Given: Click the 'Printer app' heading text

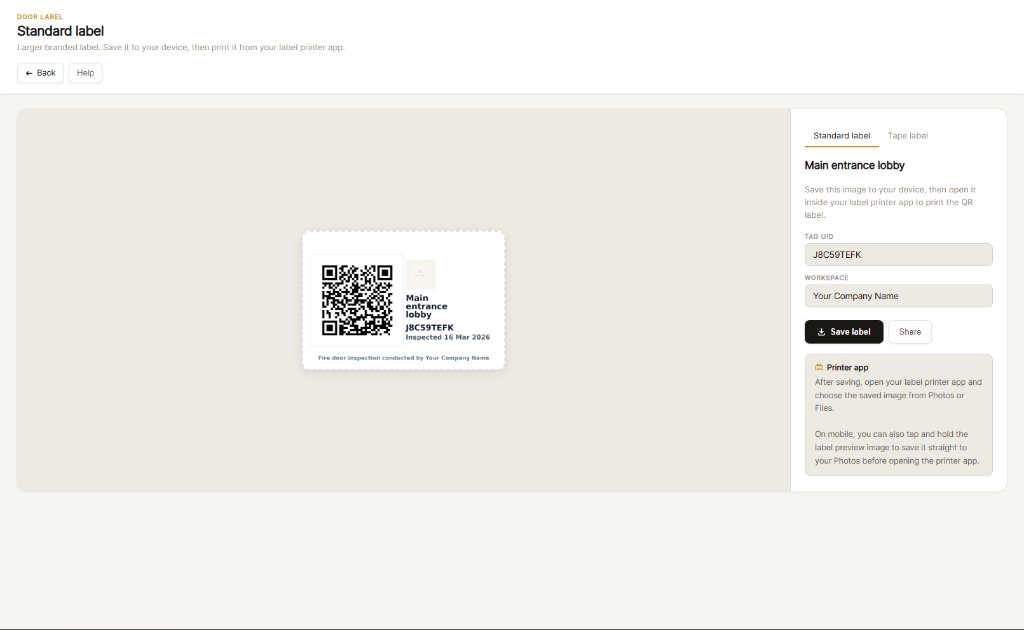Looking at the screenshot, I should click(x=847, y=368).
